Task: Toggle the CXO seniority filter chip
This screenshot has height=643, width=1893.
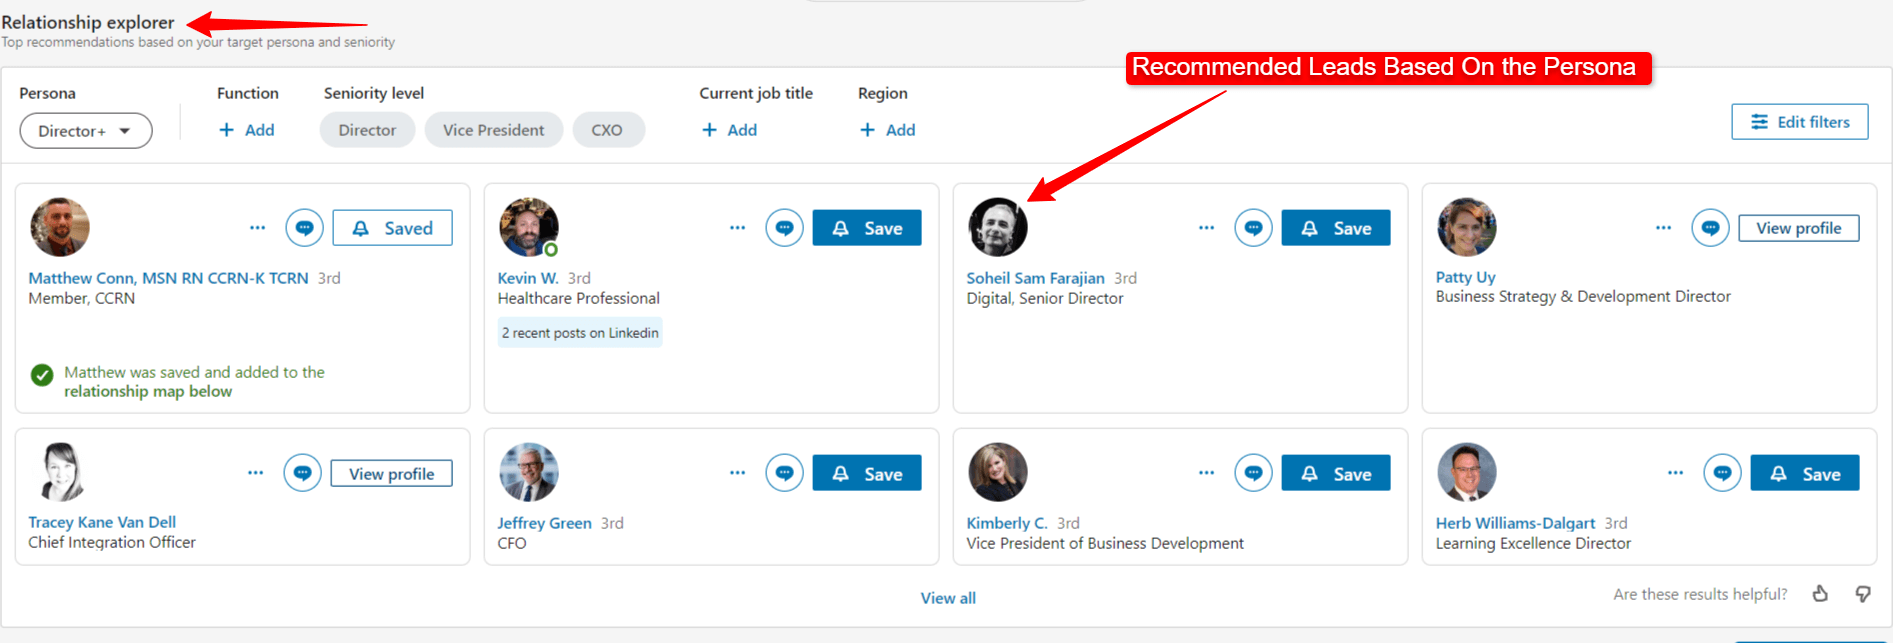Action: coord(607,130)
